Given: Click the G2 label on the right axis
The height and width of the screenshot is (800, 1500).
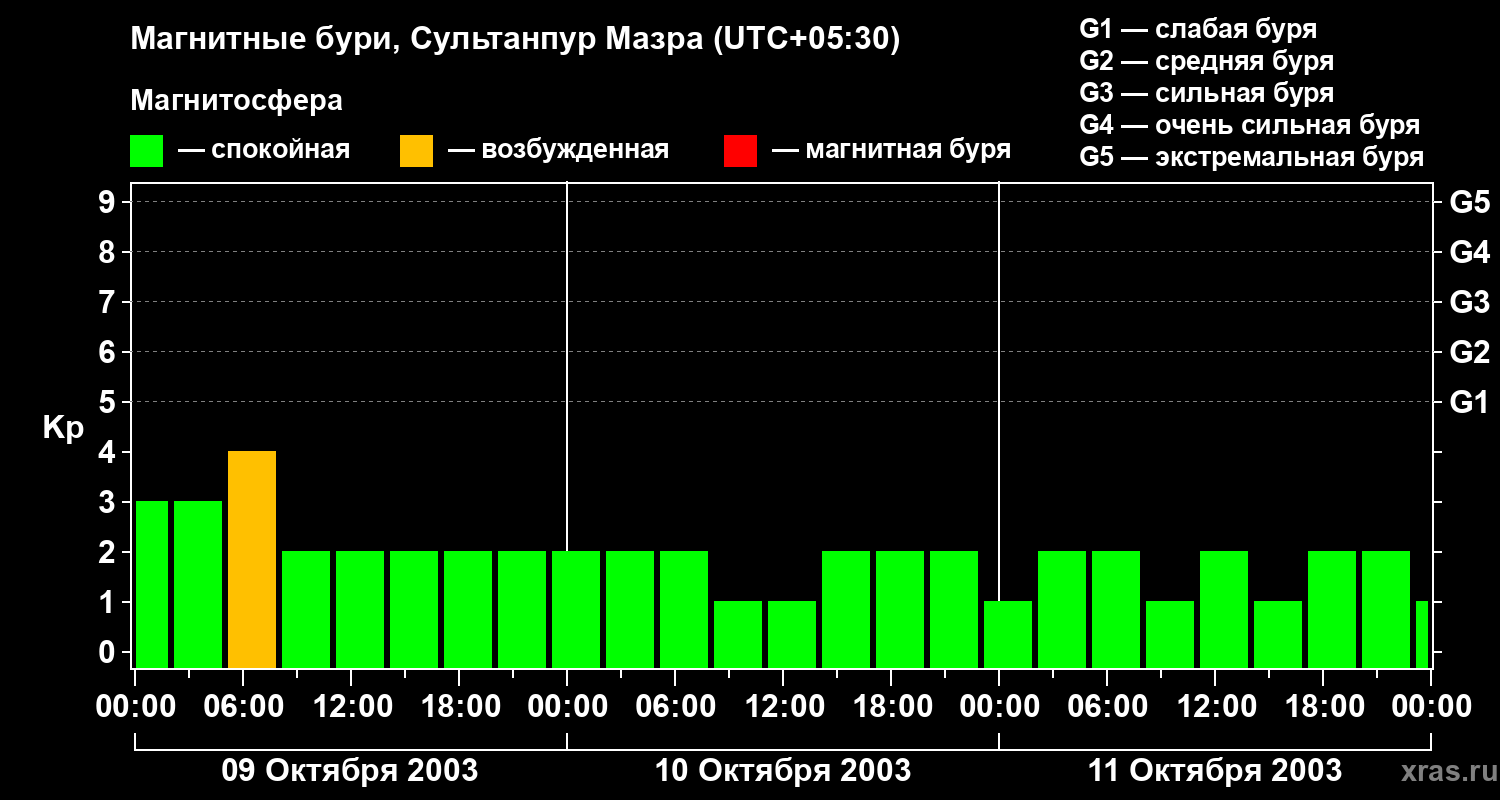Looking at the screenshot, I should tap(1469, 352).
